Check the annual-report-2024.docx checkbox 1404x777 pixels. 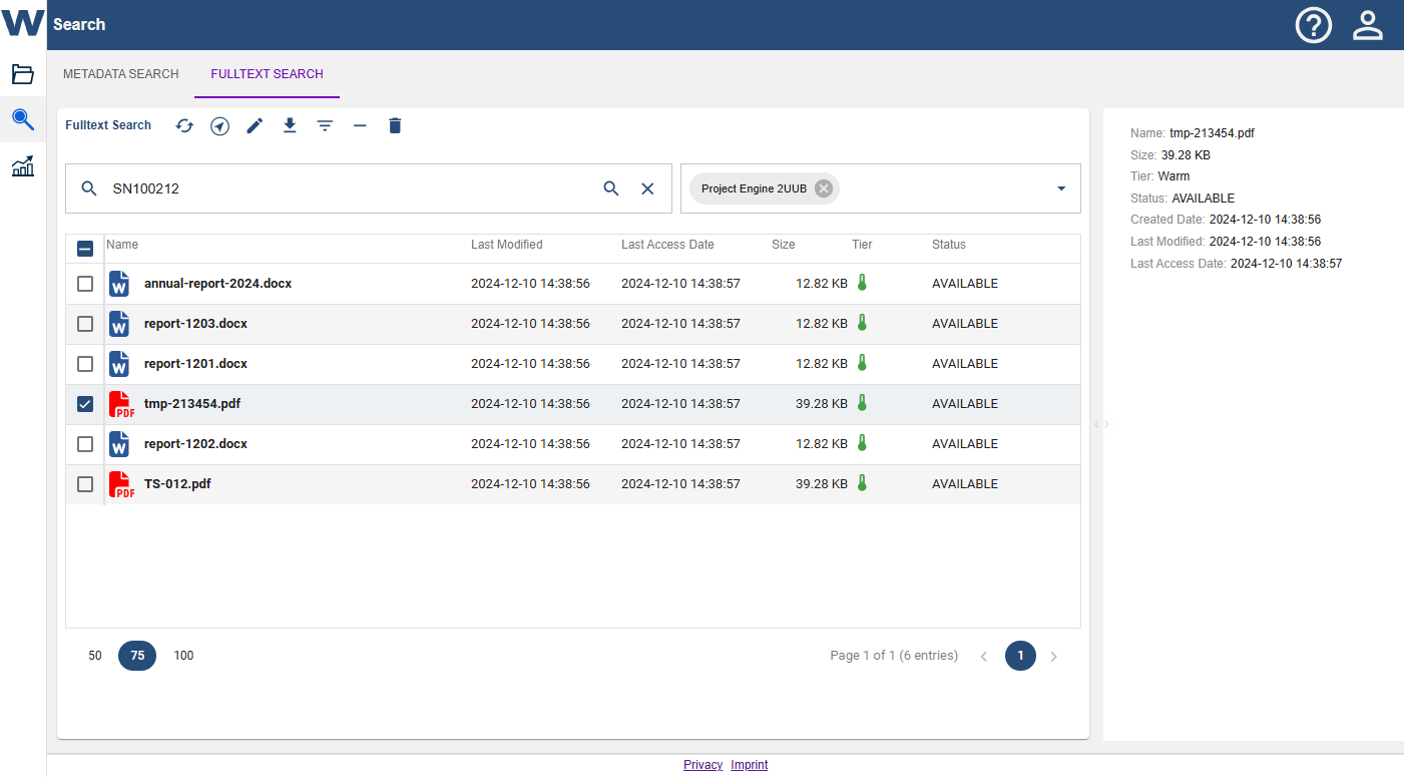pyautogui.click(x=85, y=284)
